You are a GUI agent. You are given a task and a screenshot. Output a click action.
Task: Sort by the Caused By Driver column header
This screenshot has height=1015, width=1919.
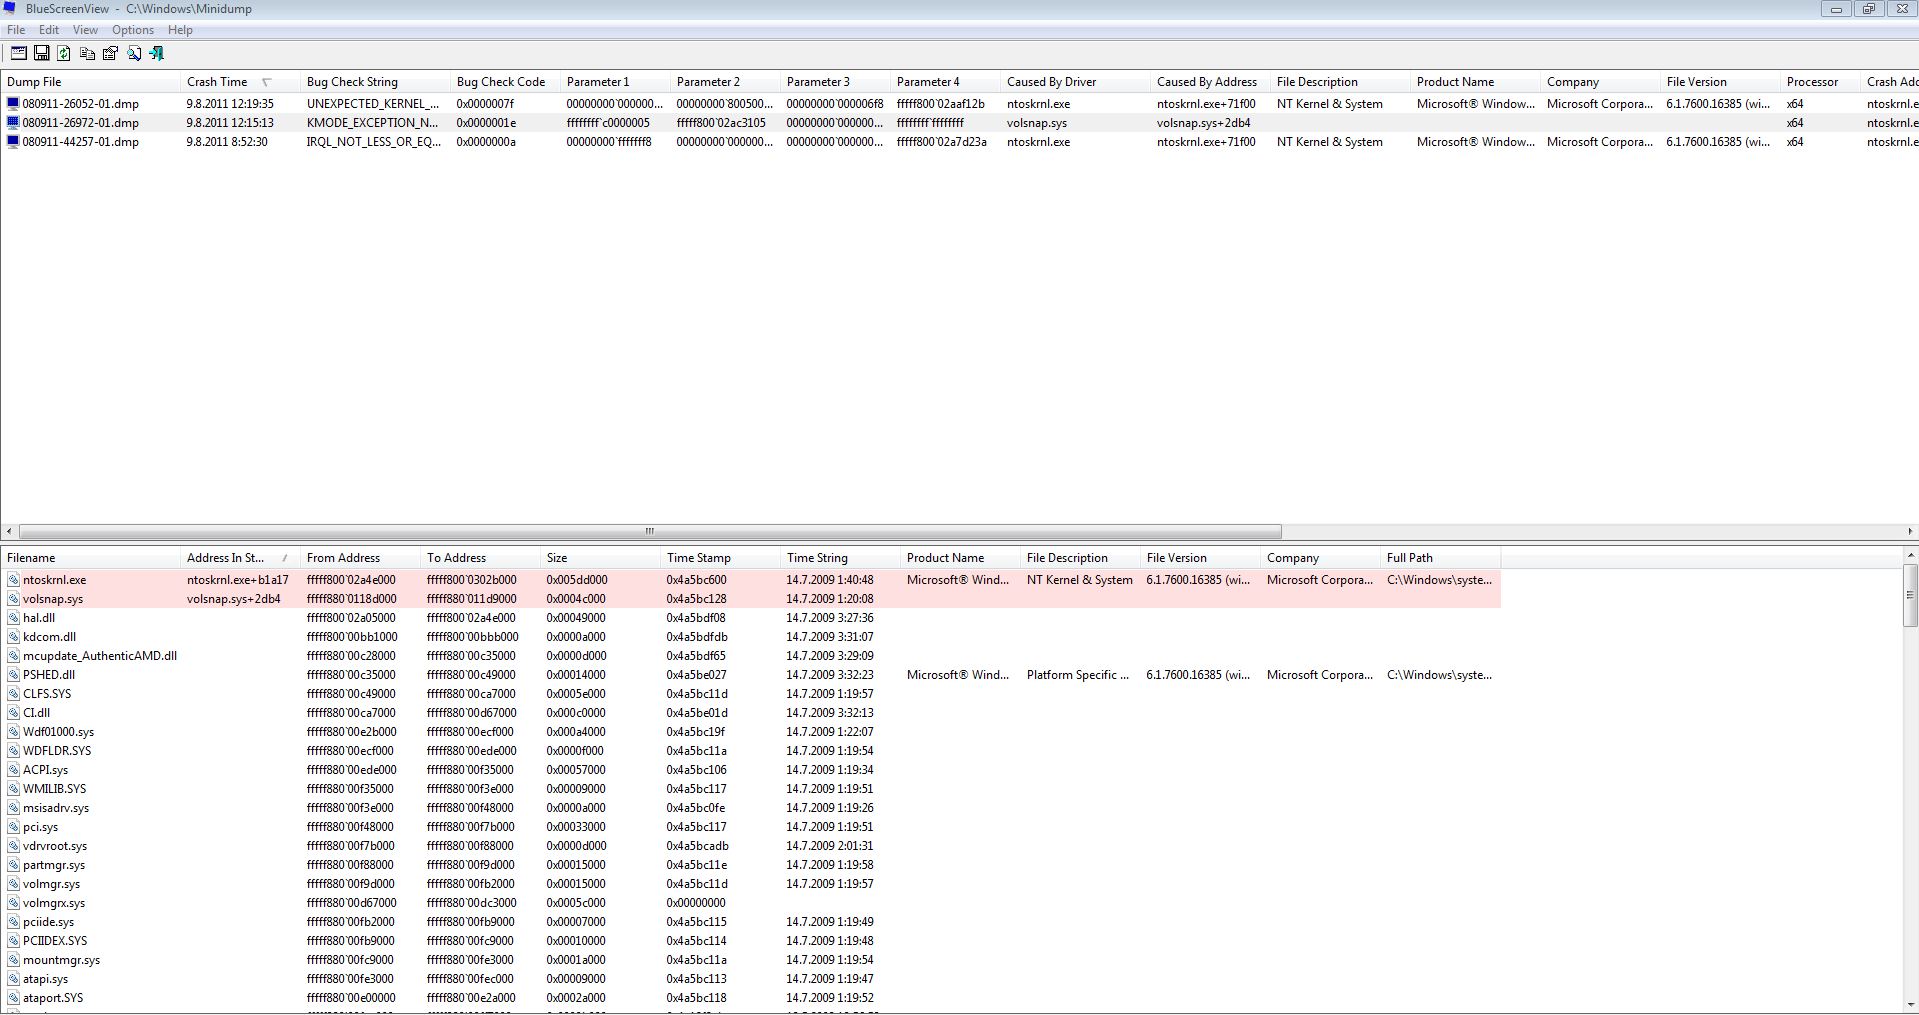click(x=1075, y=82)
